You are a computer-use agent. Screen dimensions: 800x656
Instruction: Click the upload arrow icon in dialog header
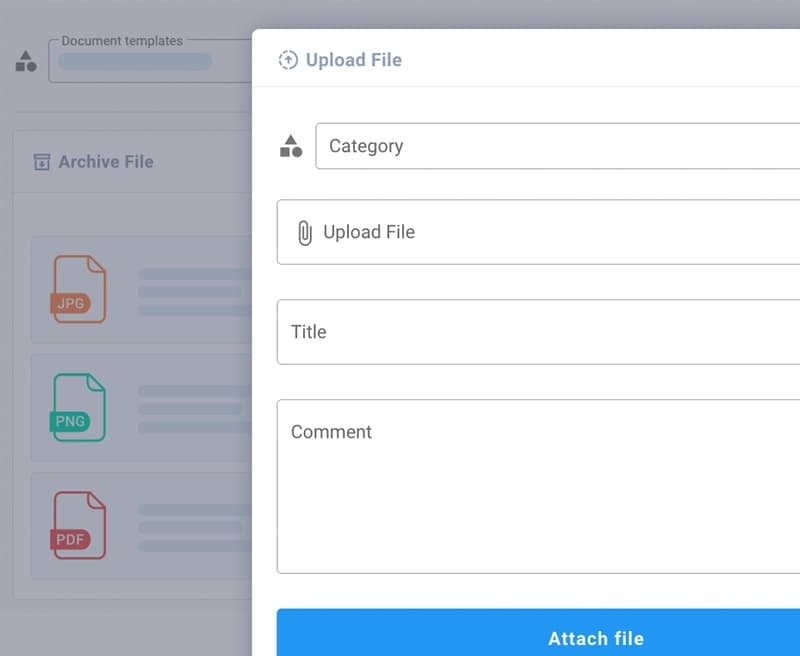click(288, 60)
